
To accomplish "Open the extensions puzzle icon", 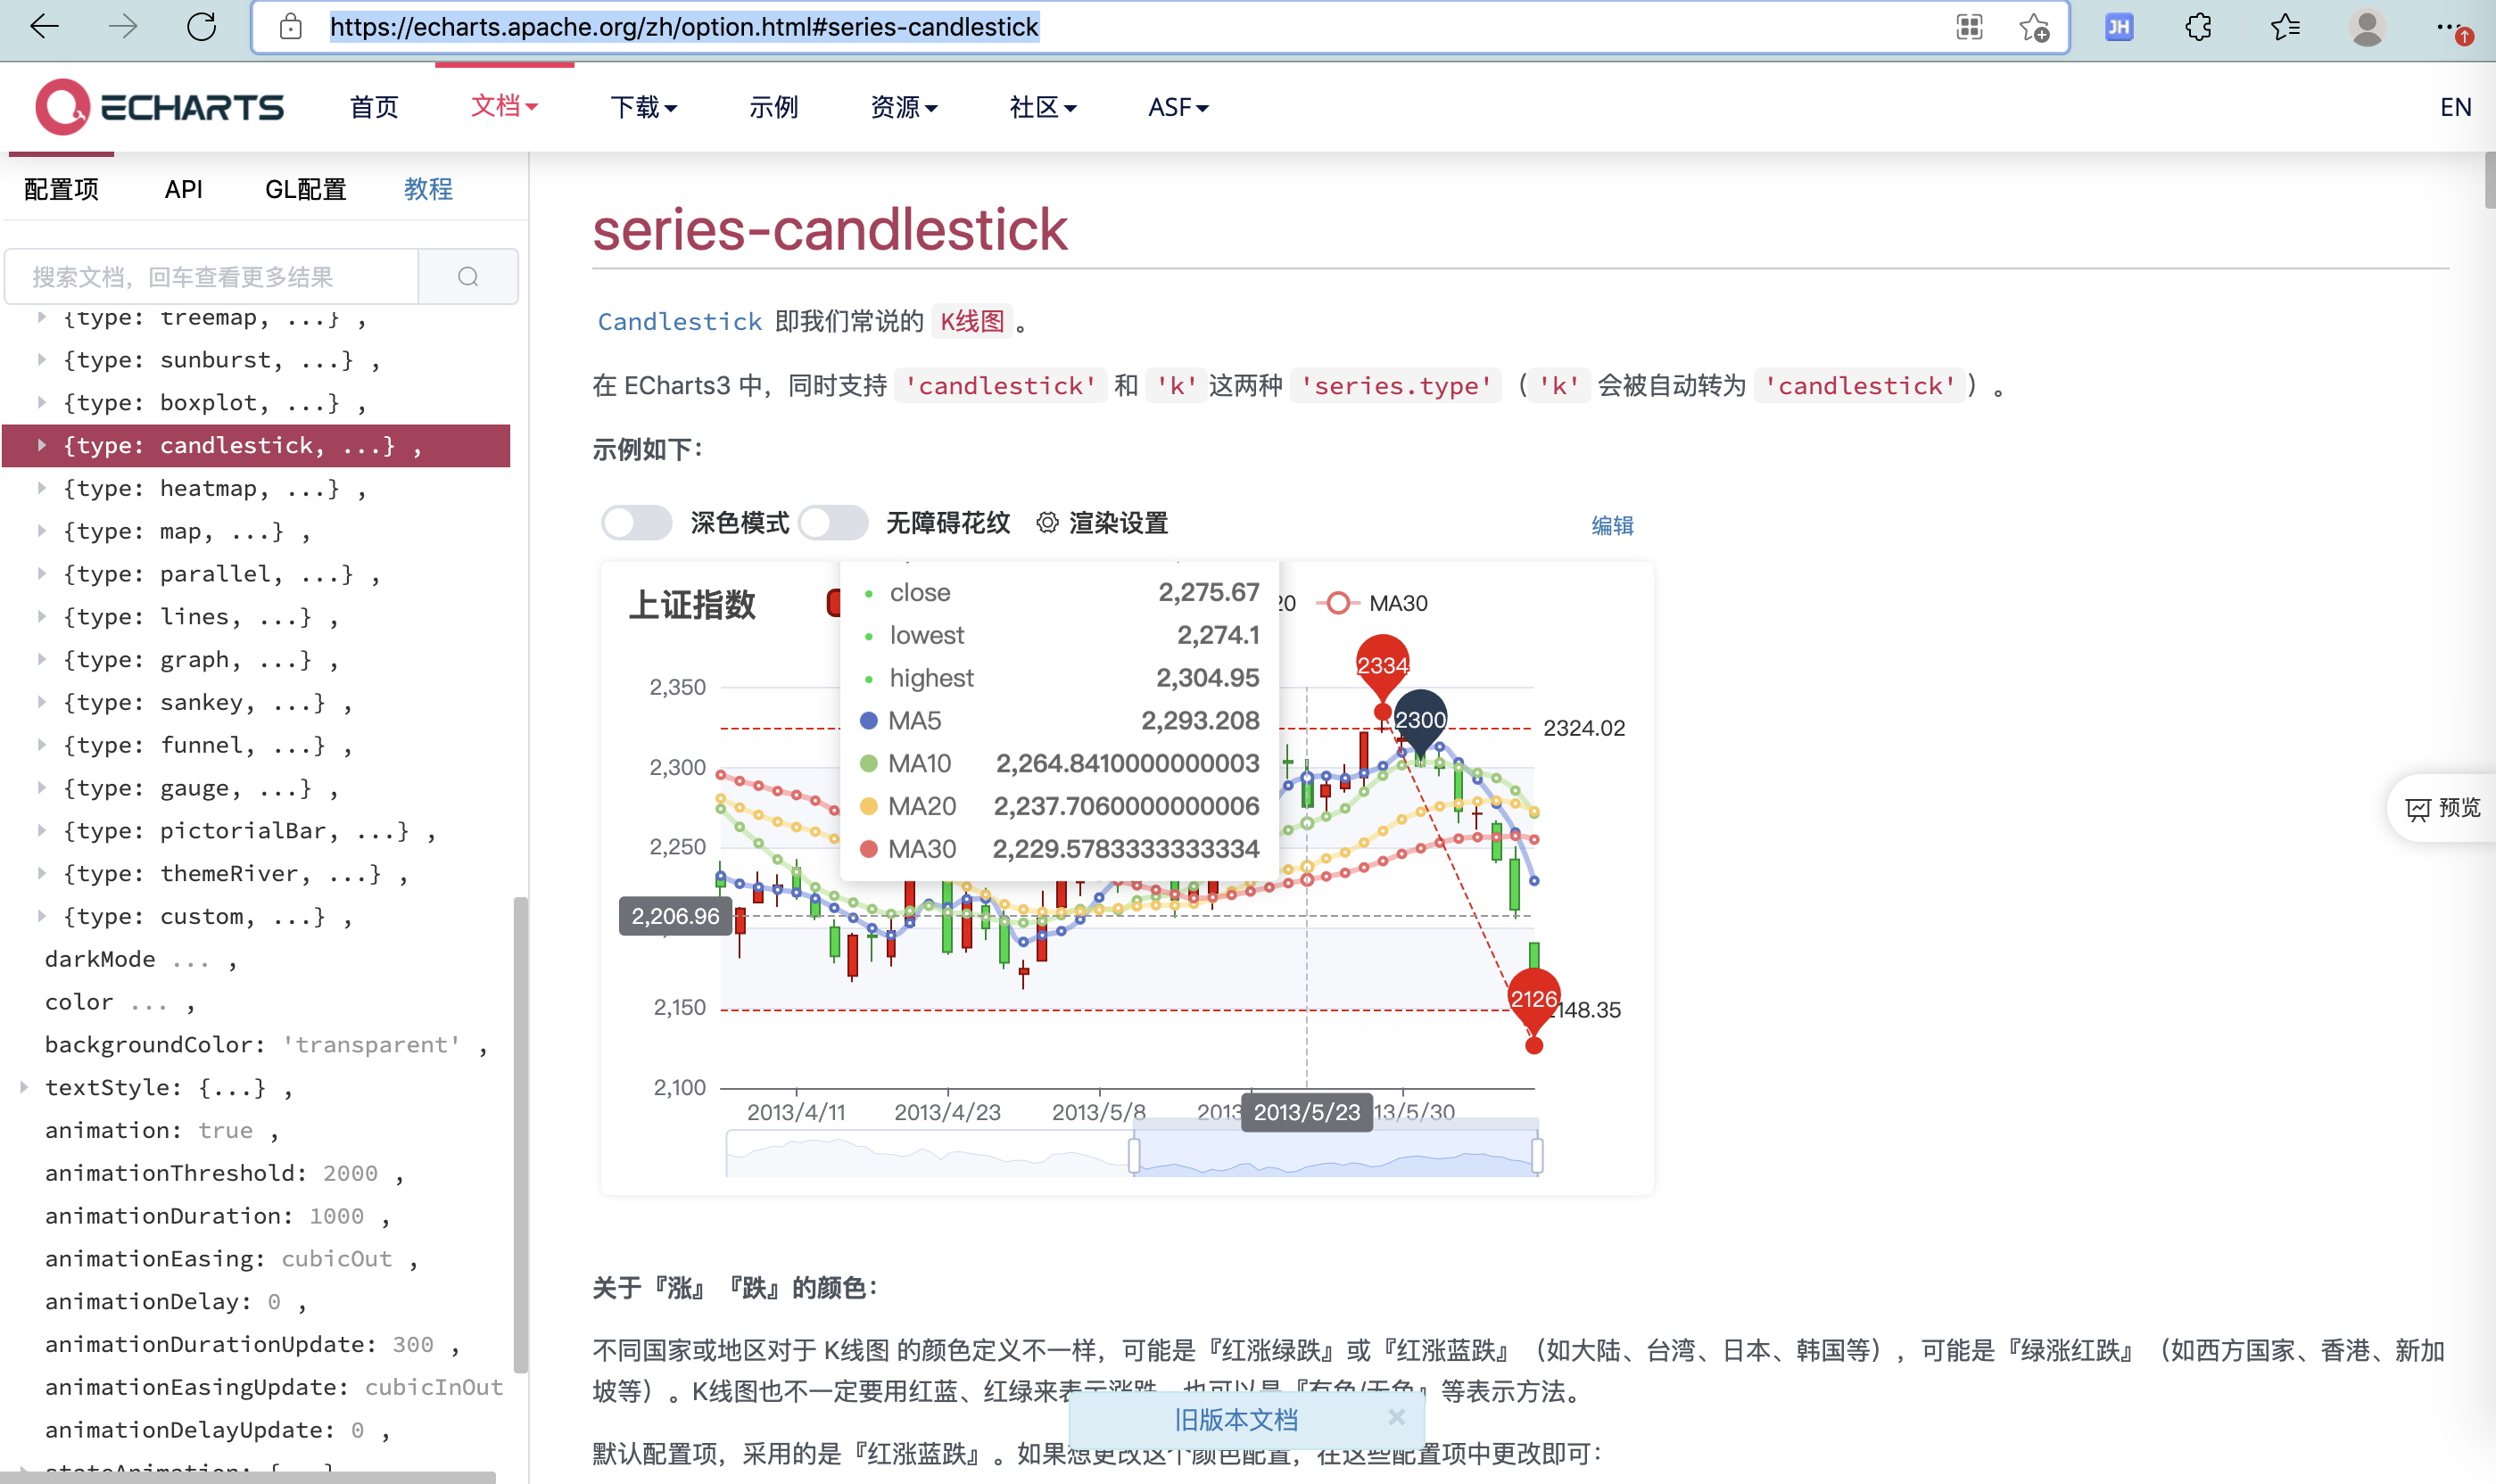I will 2198,27.
